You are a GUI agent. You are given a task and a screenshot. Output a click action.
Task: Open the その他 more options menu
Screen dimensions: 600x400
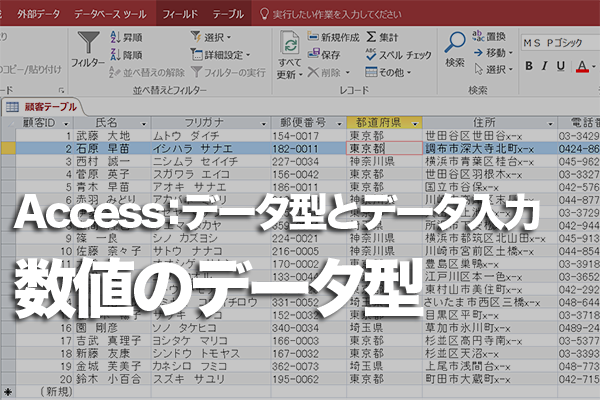(388, 72)
